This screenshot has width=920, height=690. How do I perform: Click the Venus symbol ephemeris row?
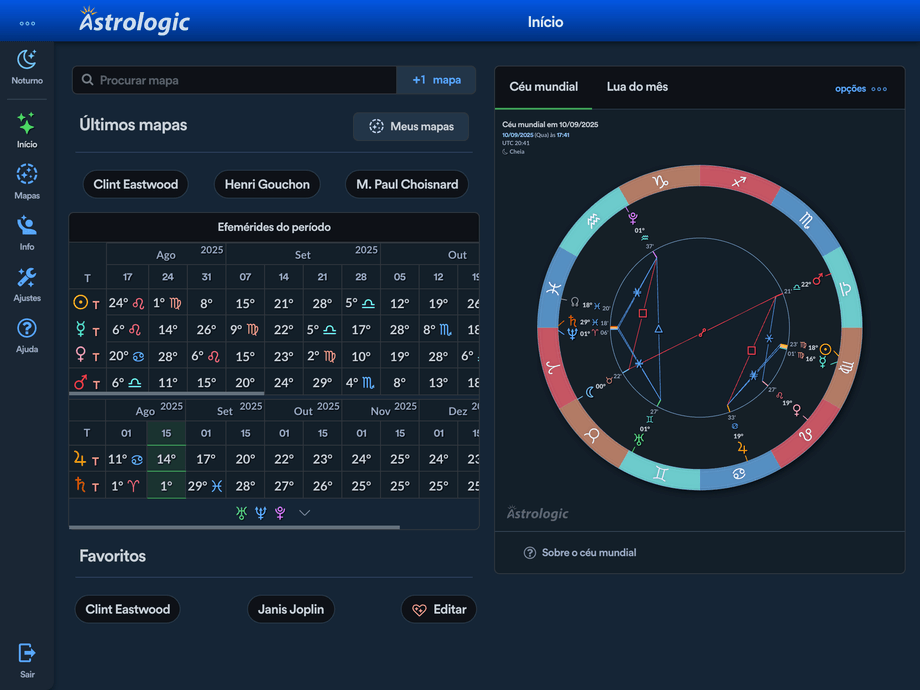pyautogui.click(x=80, y=355)
